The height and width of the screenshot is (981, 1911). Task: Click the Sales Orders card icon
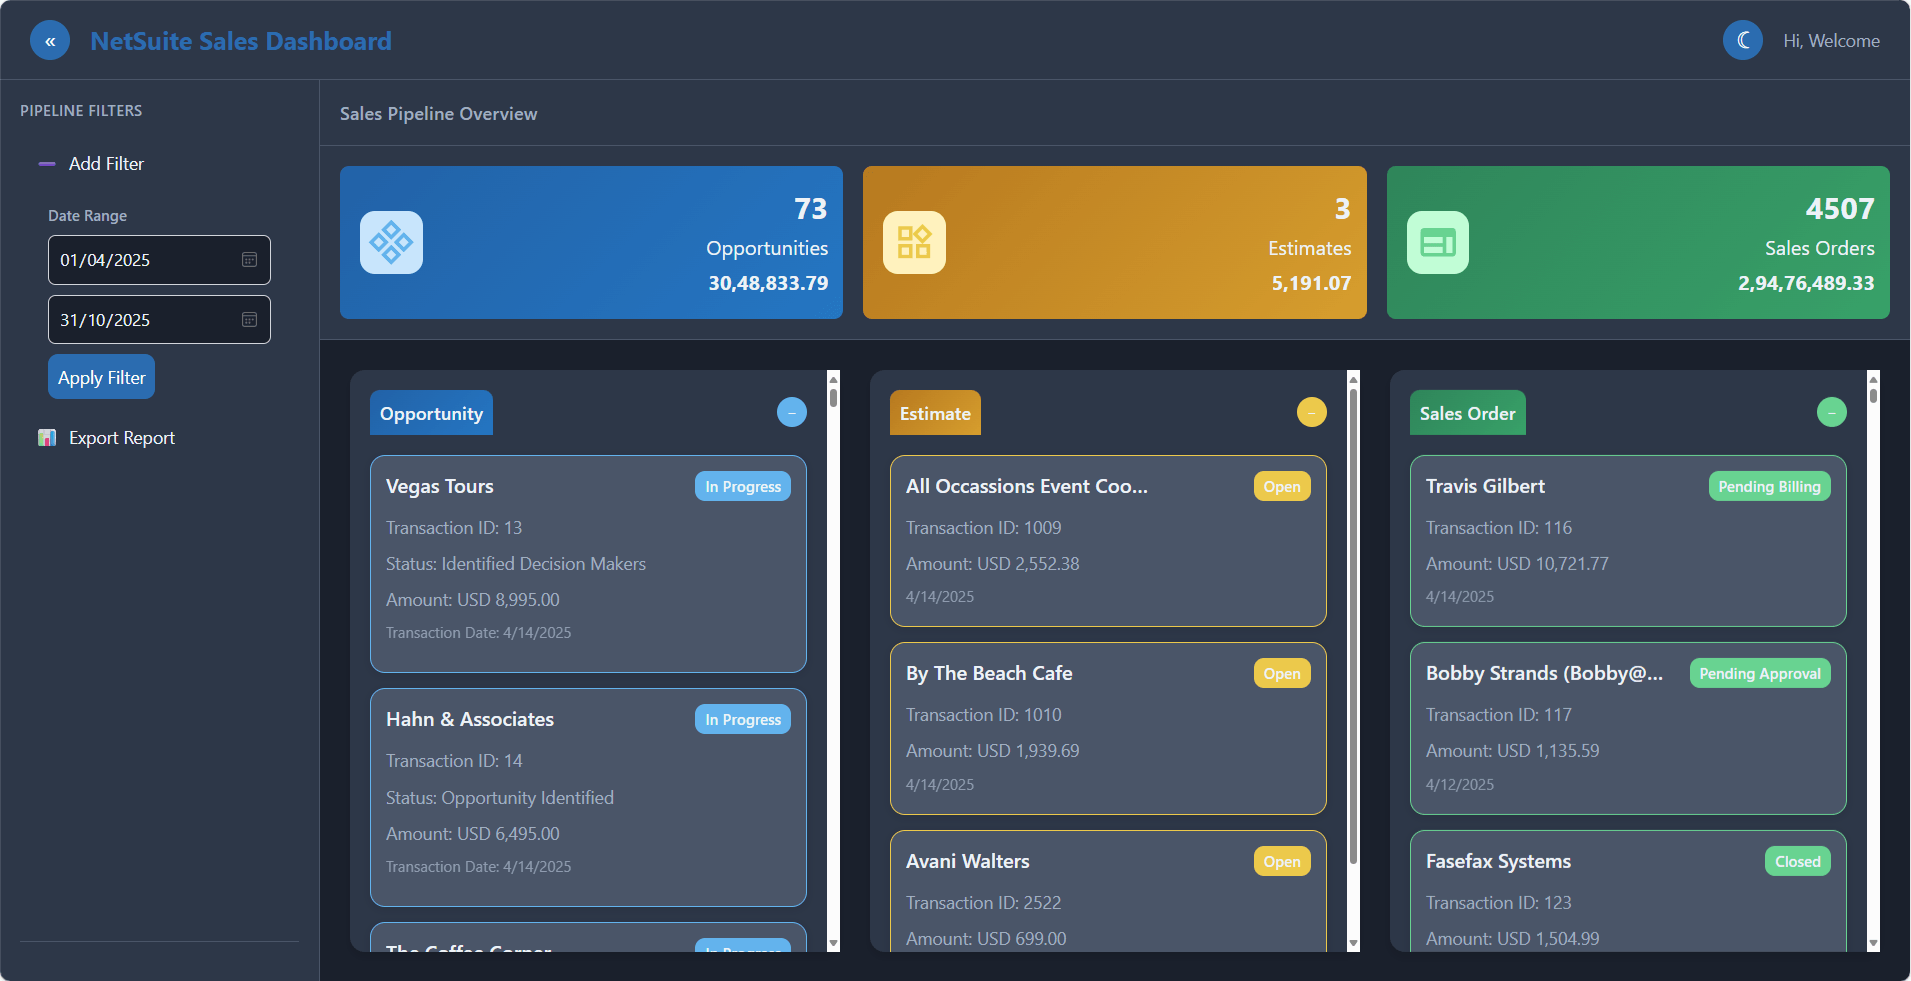[x=1437, y=242]
